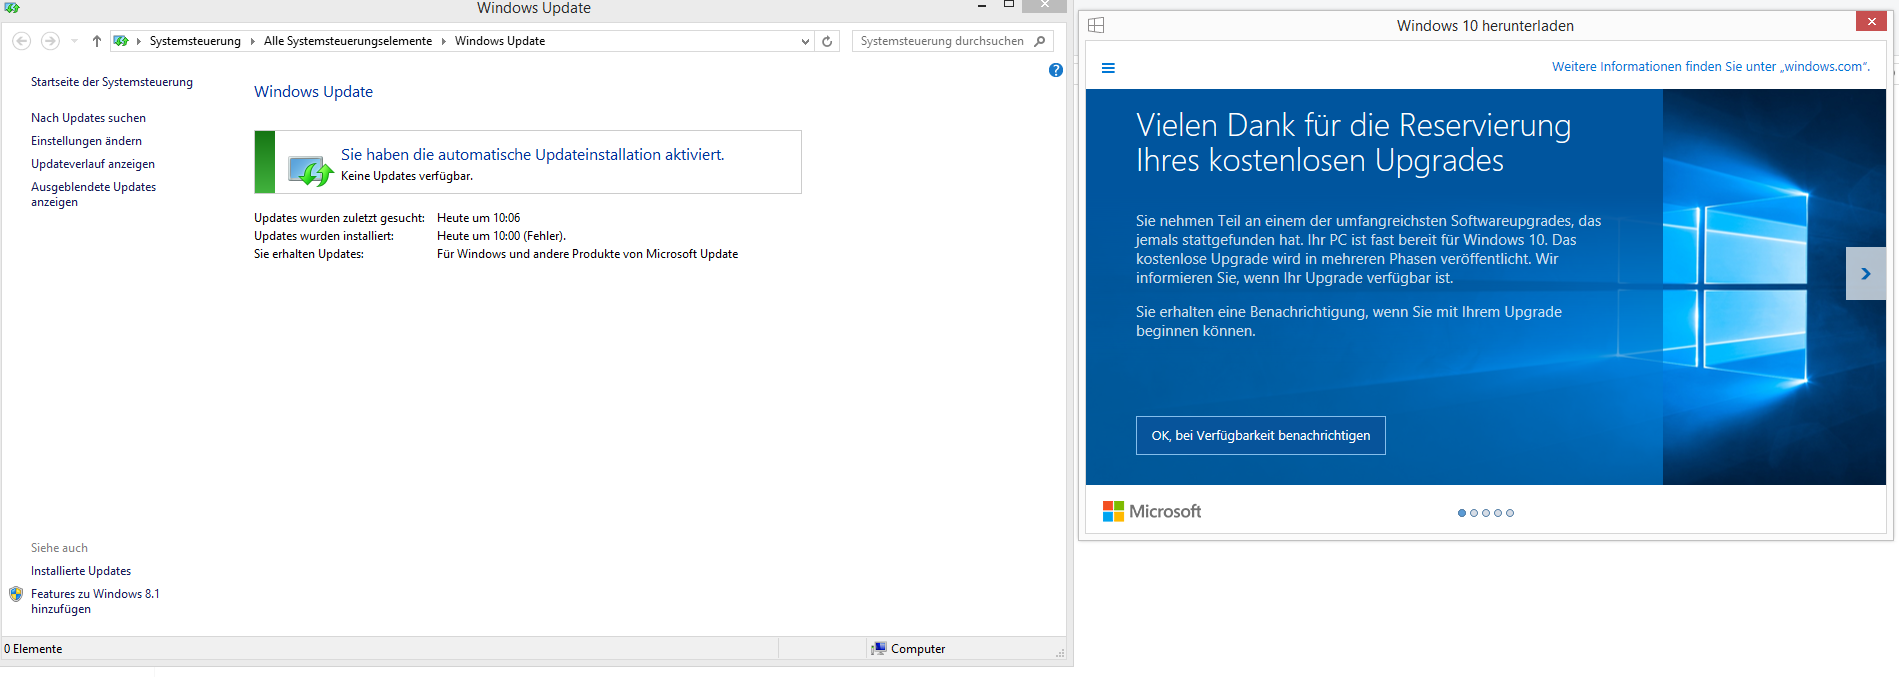Click Windows Update title bar icon

click(x=12, y=8)
